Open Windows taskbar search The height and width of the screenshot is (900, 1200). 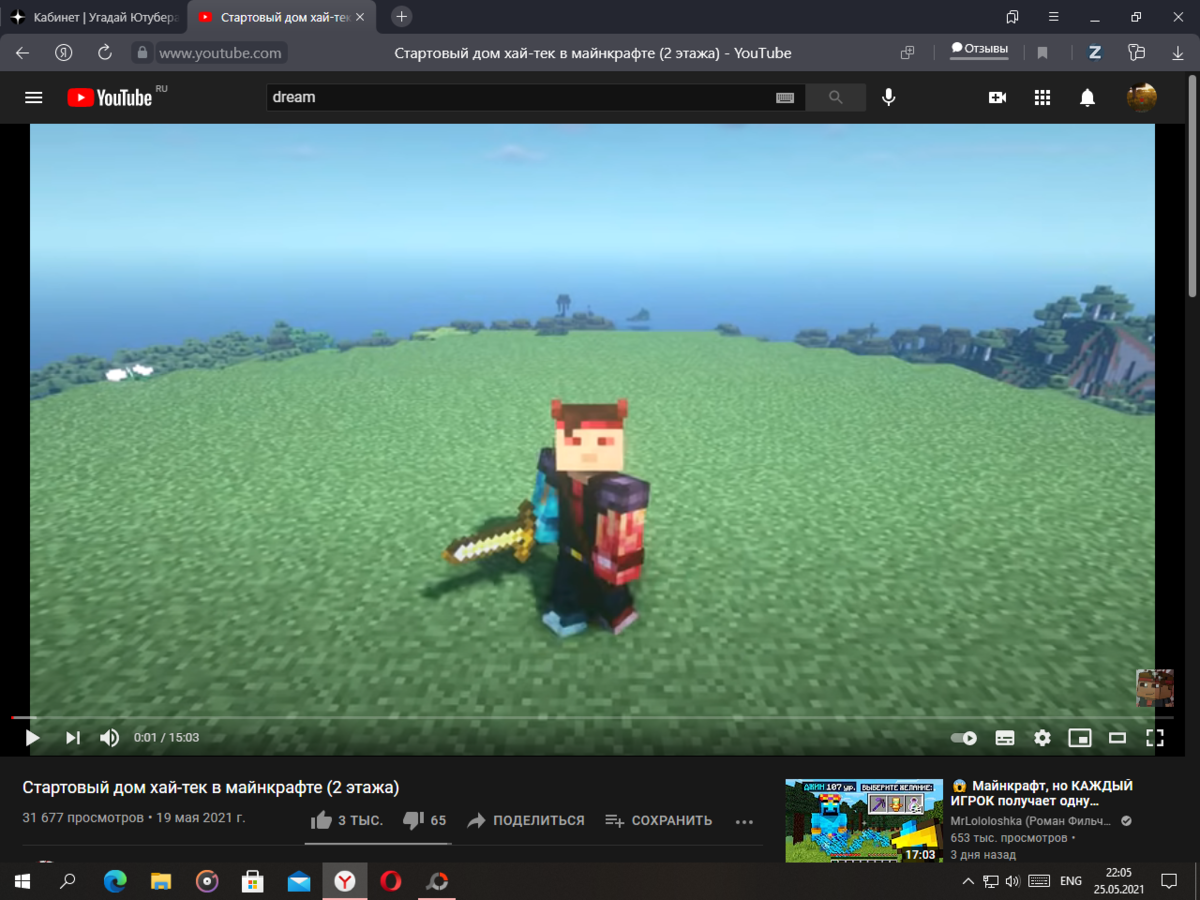(x=68, y=881)
